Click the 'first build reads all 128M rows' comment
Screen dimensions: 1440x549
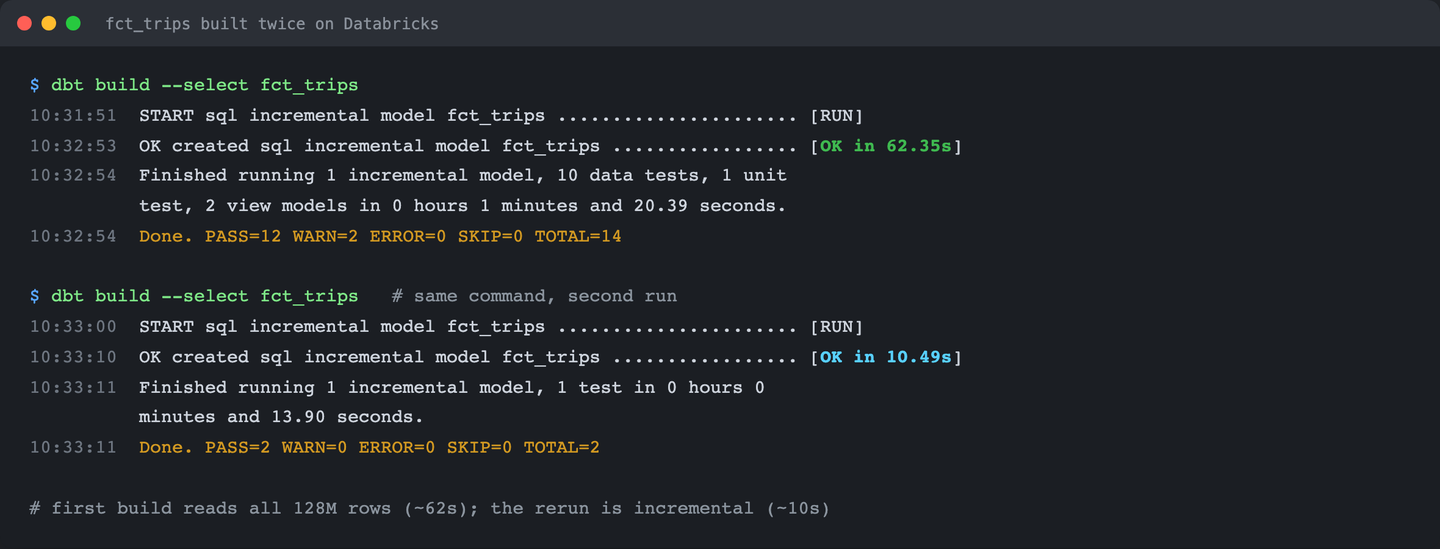coord(430,508)
